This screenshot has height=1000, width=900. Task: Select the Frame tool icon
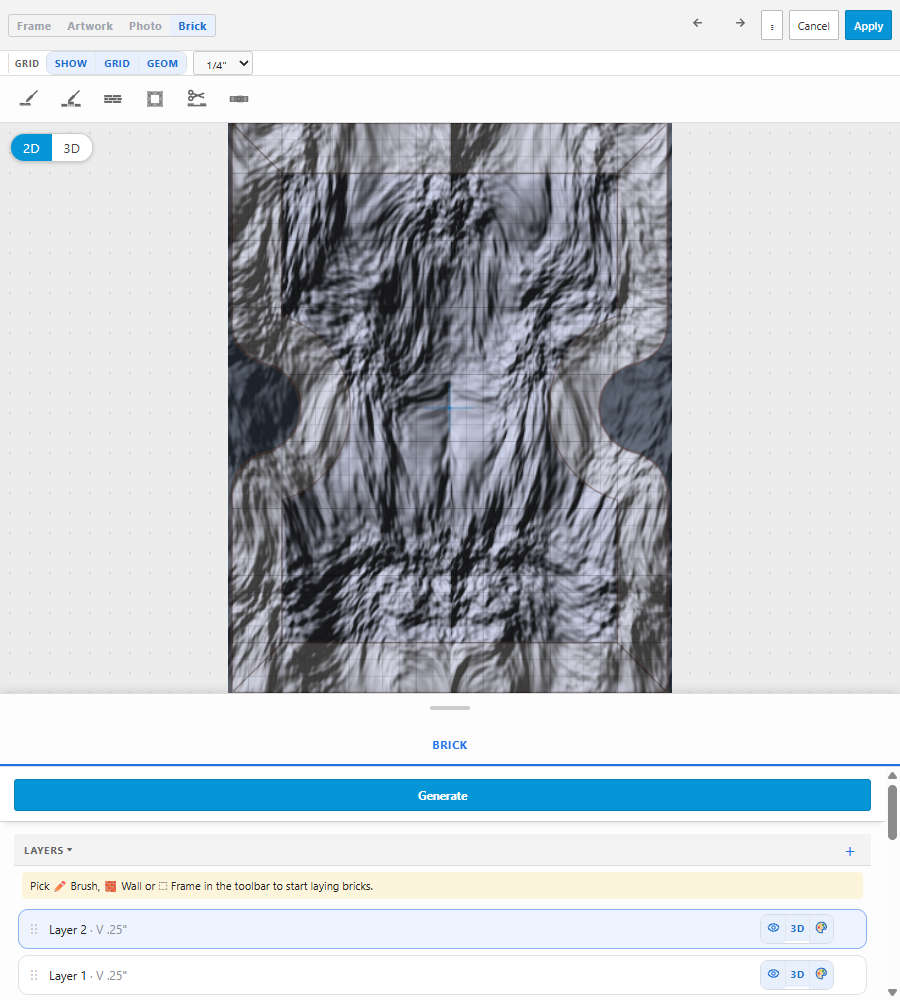click(x=155, y=99)
